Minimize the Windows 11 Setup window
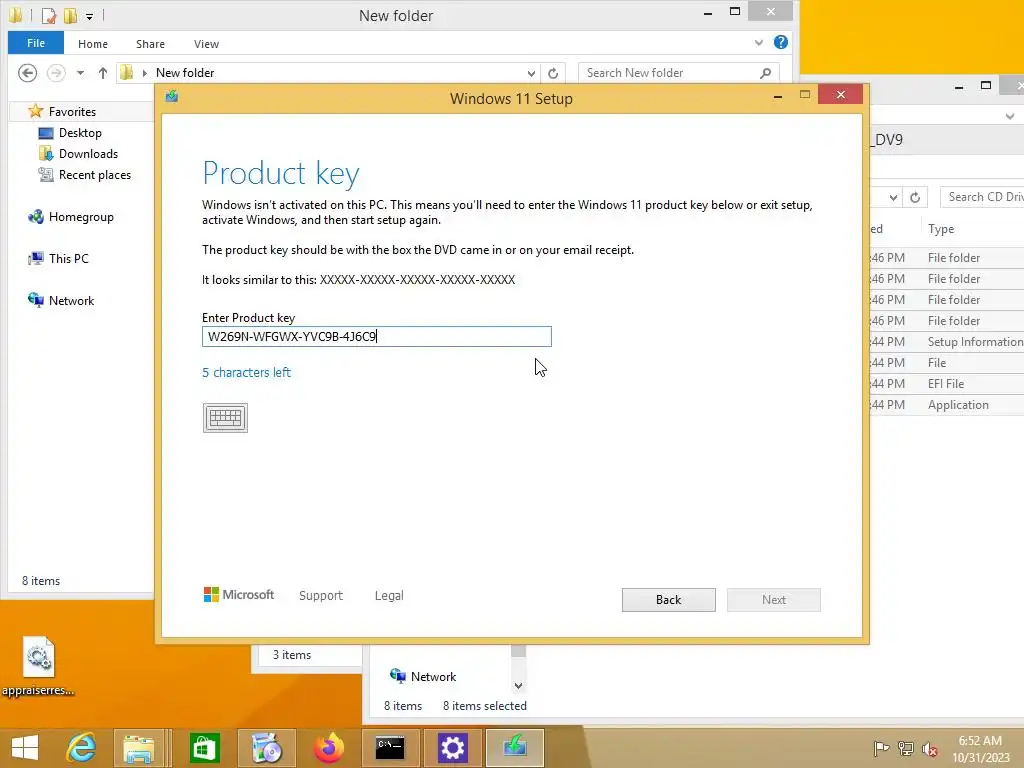The width and height of the screenshot is (1024, 768). pos(777,96)
